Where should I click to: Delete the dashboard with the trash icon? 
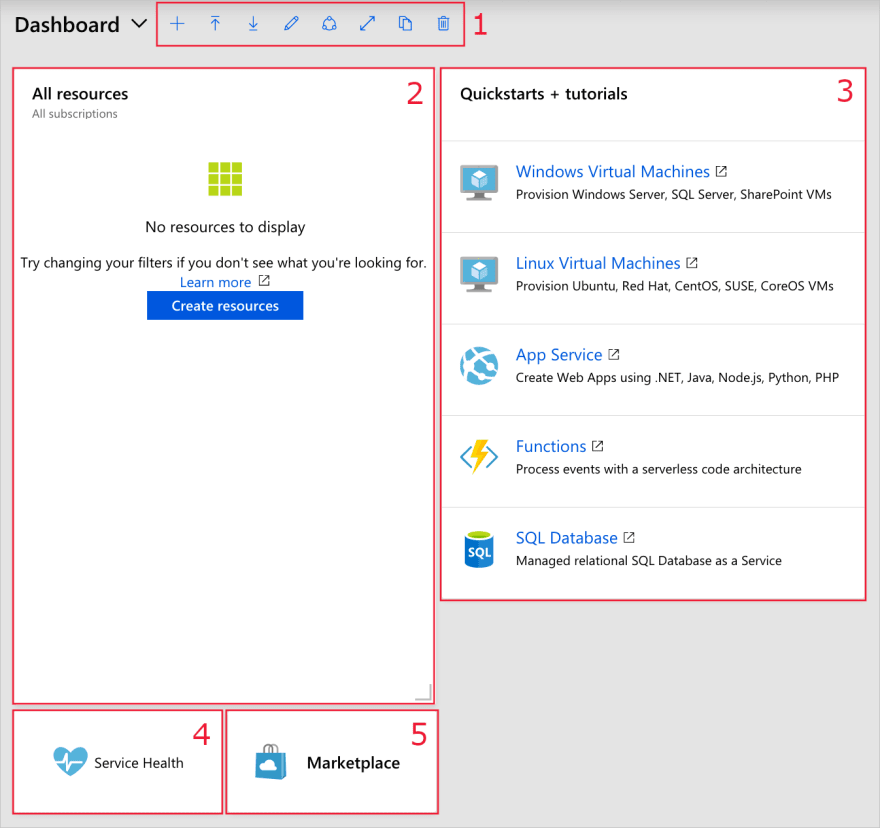(x=443, y=24)
